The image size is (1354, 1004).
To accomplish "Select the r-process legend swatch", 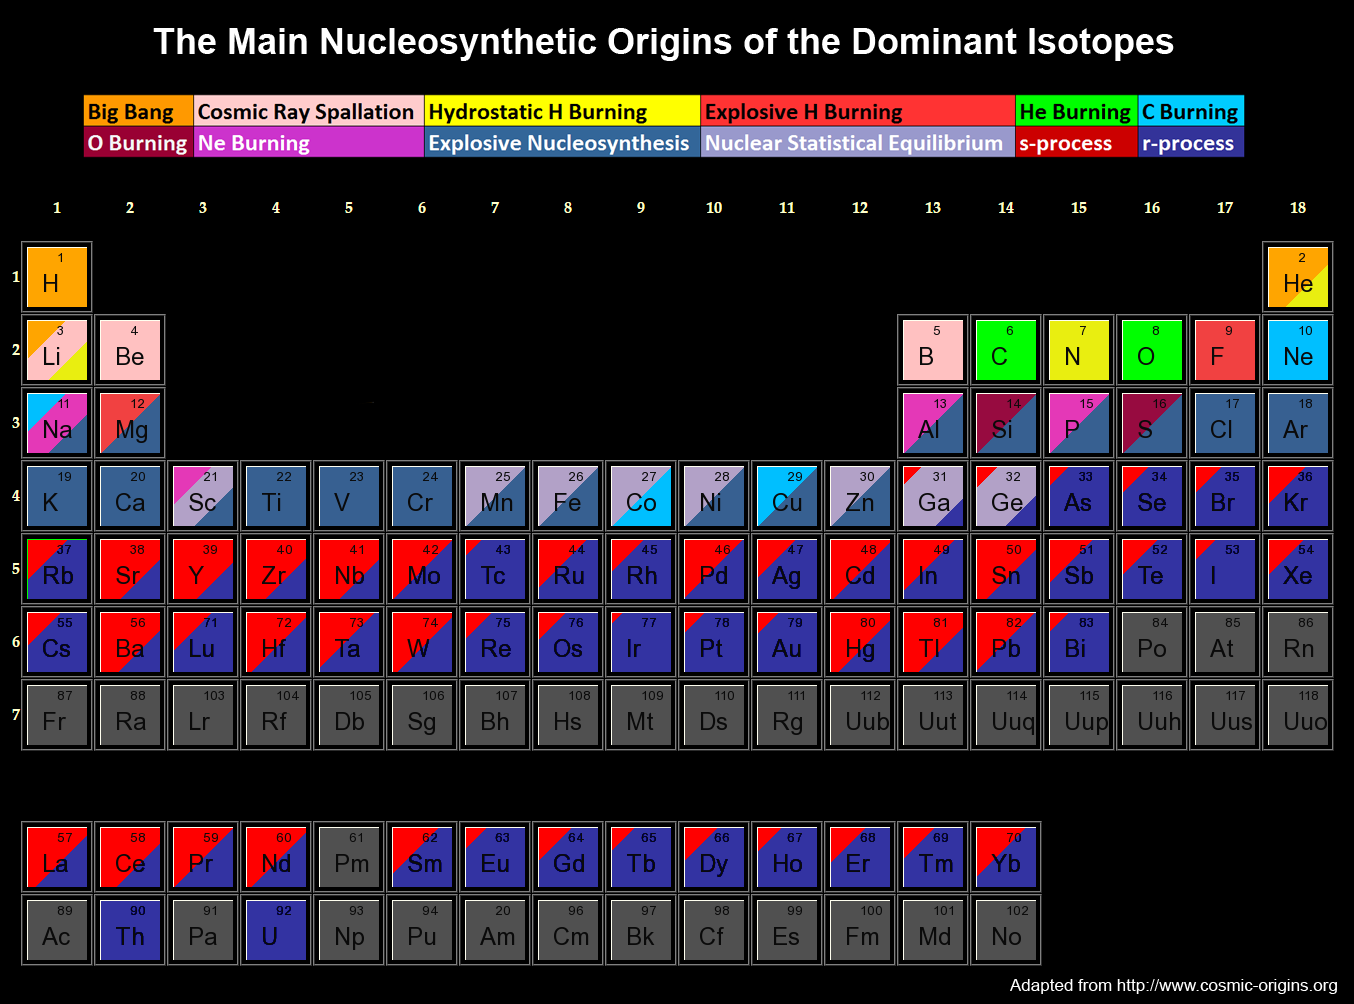I will tap(1190, 143).
